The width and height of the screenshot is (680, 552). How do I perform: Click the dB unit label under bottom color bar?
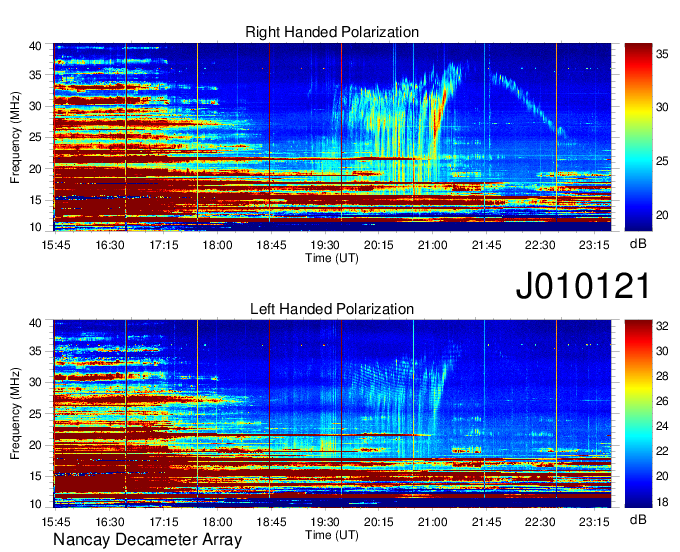tap(638, 519)
